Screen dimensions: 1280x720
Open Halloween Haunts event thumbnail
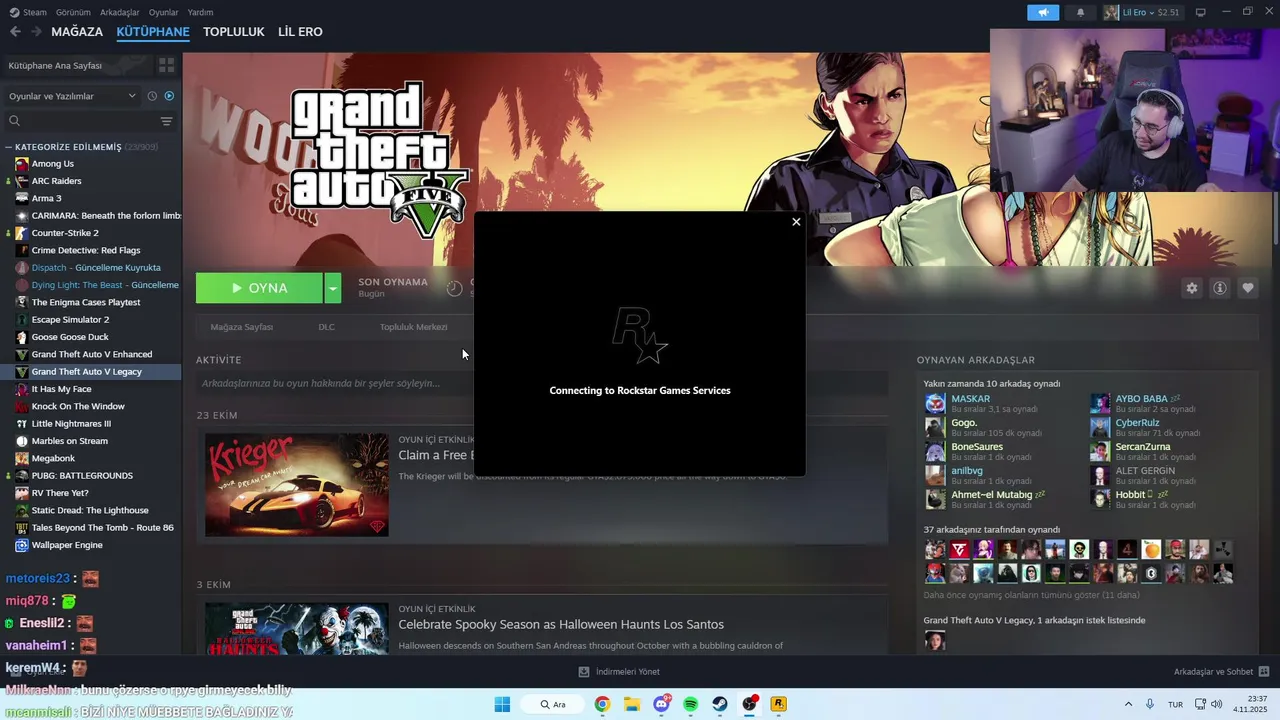click(x=297, y=628)
